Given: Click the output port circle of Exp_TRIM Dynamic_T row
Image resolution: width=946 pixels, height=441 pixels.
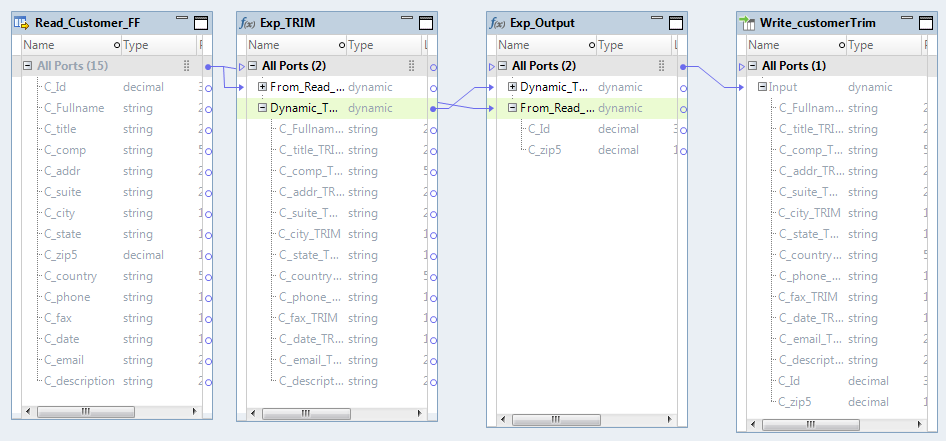Looking at the screenshot, I should point(432,108).
